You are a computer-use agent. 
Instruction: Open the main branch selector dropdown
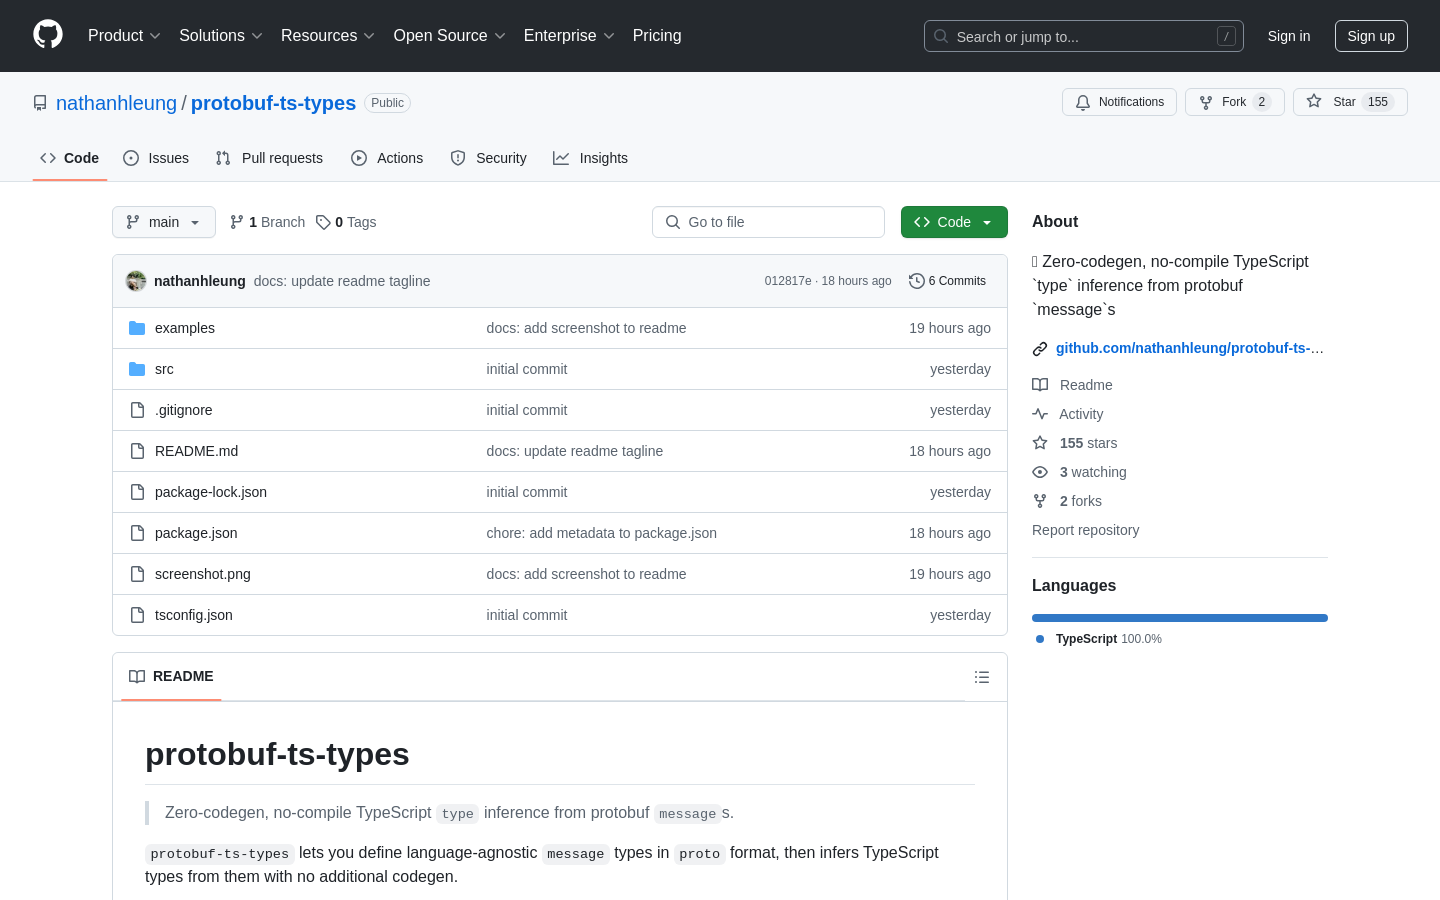point(164,222)
